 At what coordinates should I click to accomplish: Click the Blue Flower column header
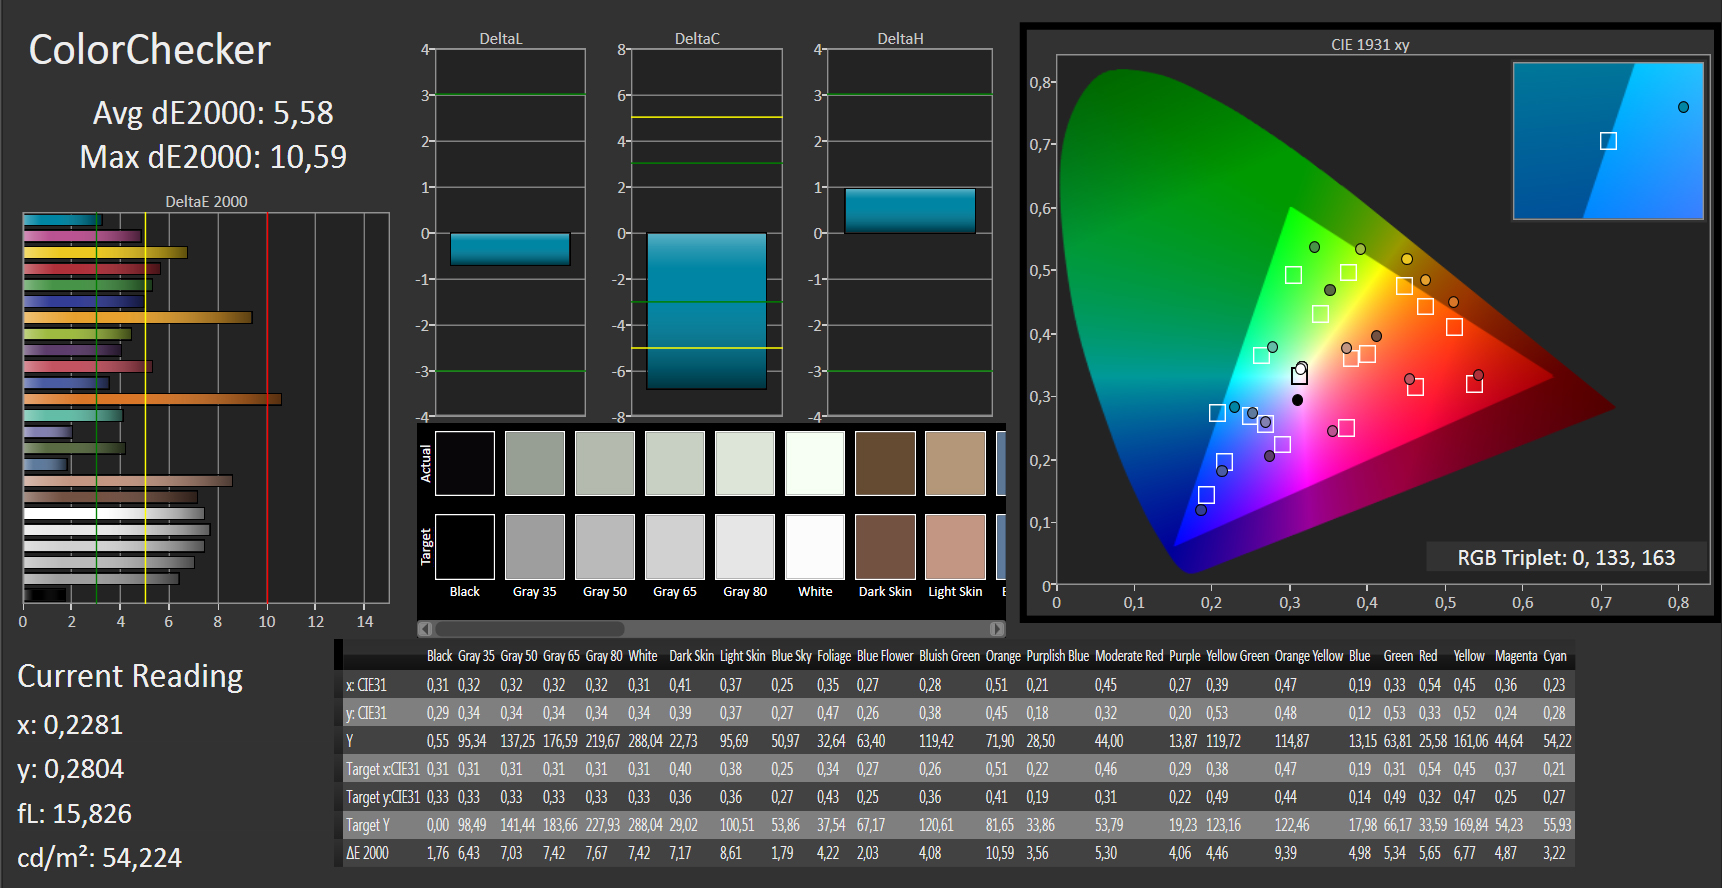[885, 656]
